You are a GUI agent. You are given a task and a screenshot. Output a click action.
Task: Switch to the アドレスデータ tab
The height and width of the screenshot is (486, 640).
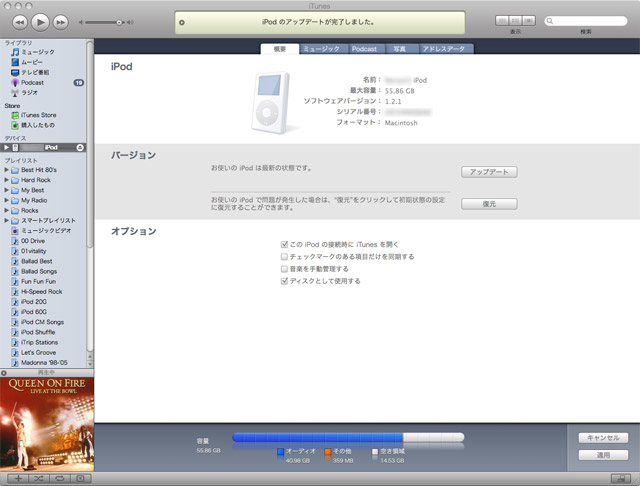tap(444, 49)
